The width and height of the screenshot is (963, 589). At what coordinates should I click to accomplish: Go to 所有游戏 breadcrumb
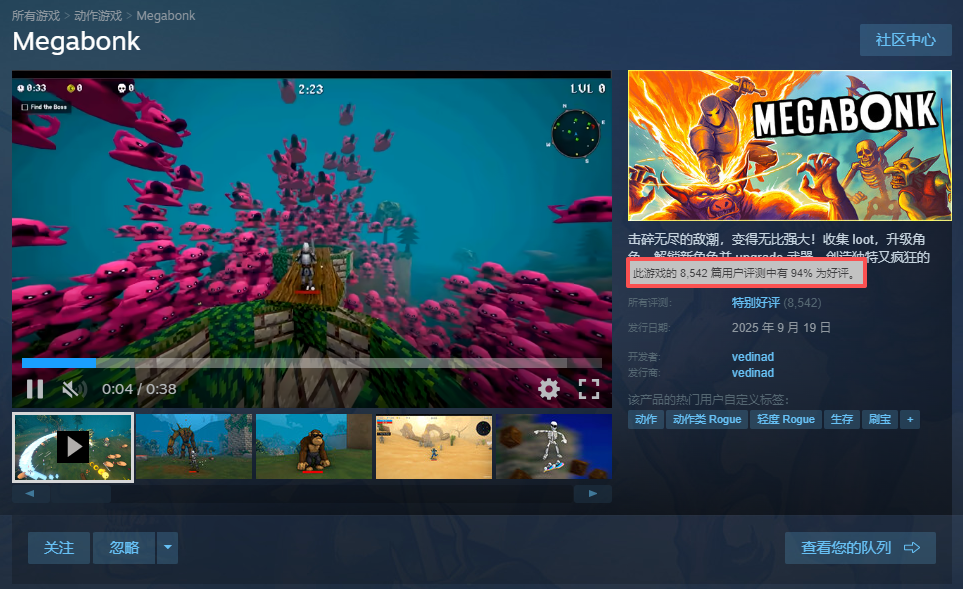(36, 16)
